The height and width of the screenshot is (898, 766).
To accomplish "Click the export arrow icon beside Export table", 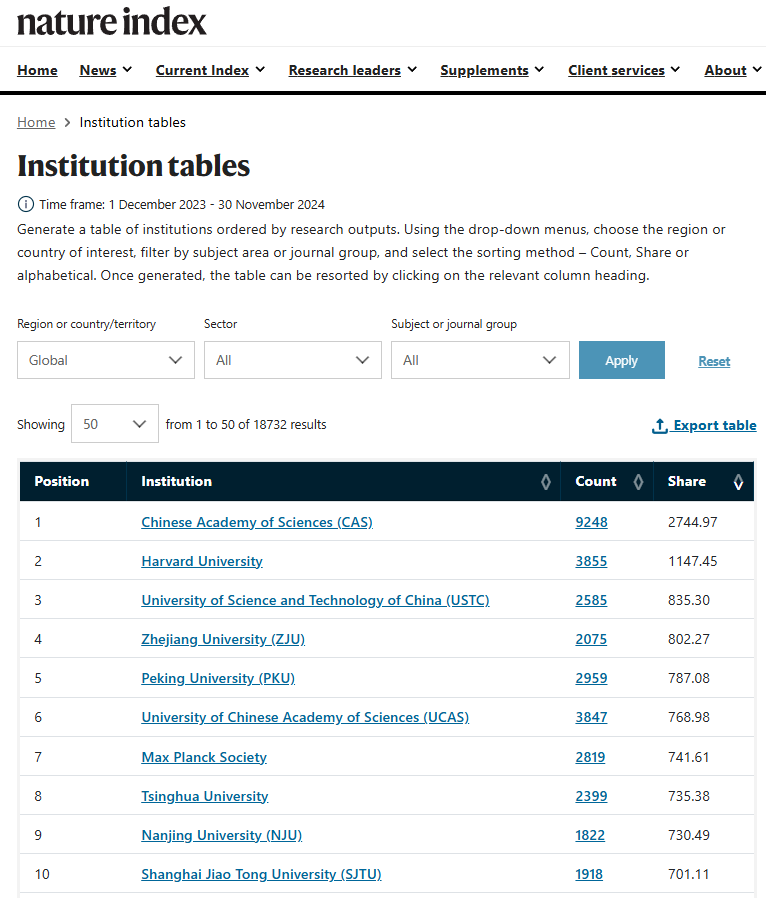I will point(659,425).
